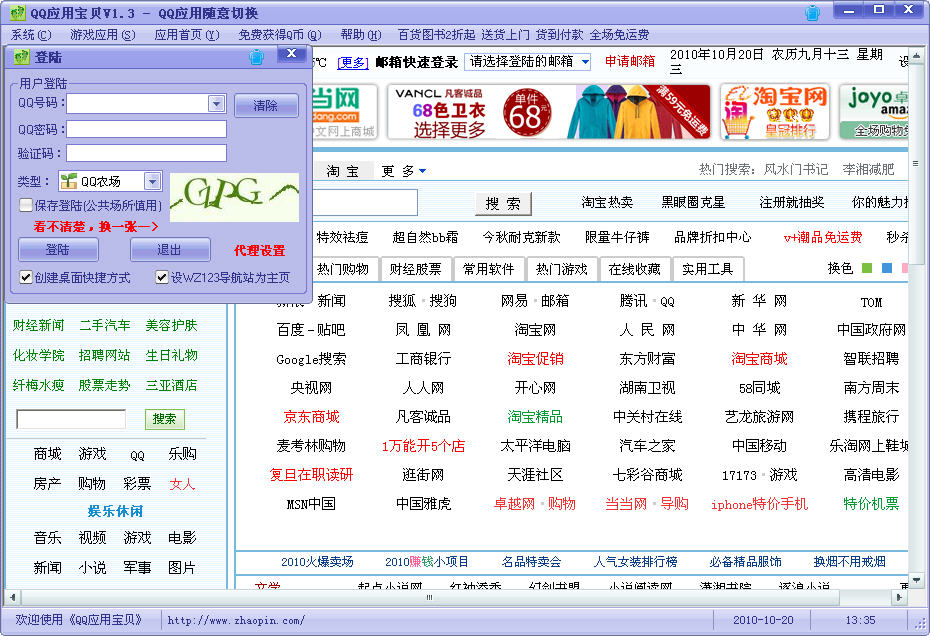
Task: Switch to the 财经股票 tab
Action: (415, 269)
